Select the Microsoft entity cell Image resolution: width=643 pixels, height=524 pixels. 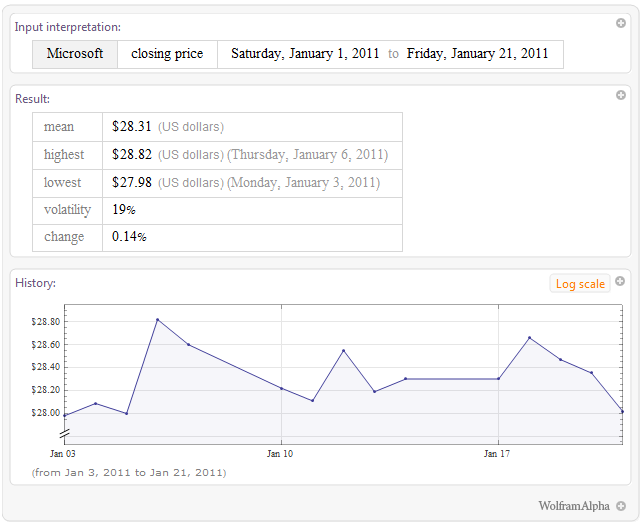(x=74, y=54)
